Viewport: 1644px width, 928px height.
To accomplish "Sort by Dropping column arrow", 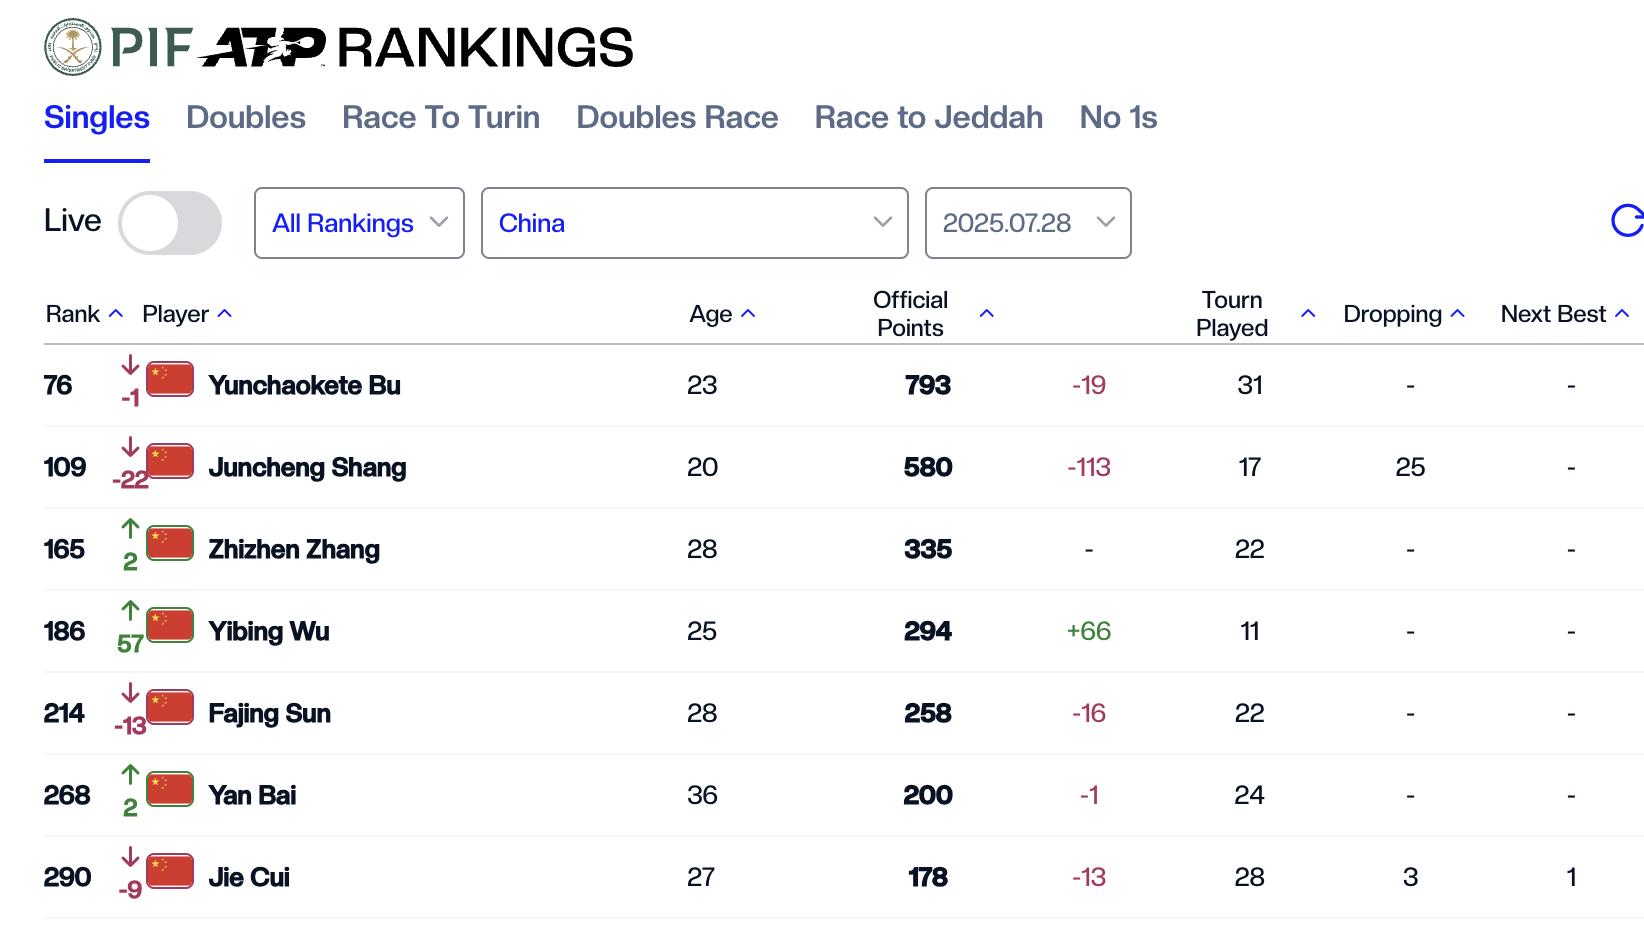I will [1458, 314].
